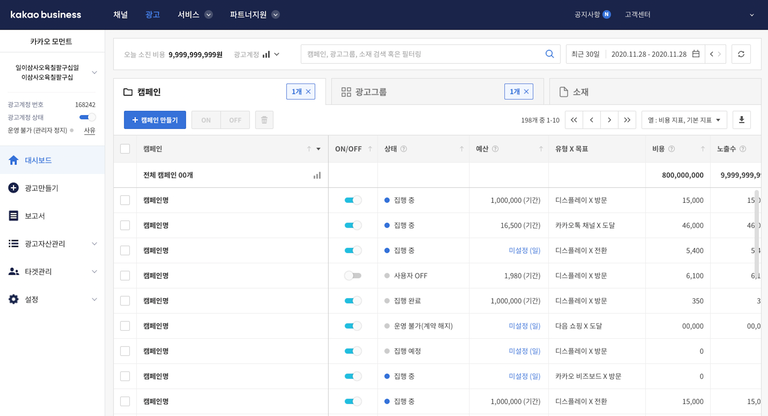Screen dimensions: 768x416
Task: Turn on the 사용자 OFF campaign switch
Action: 352,275
